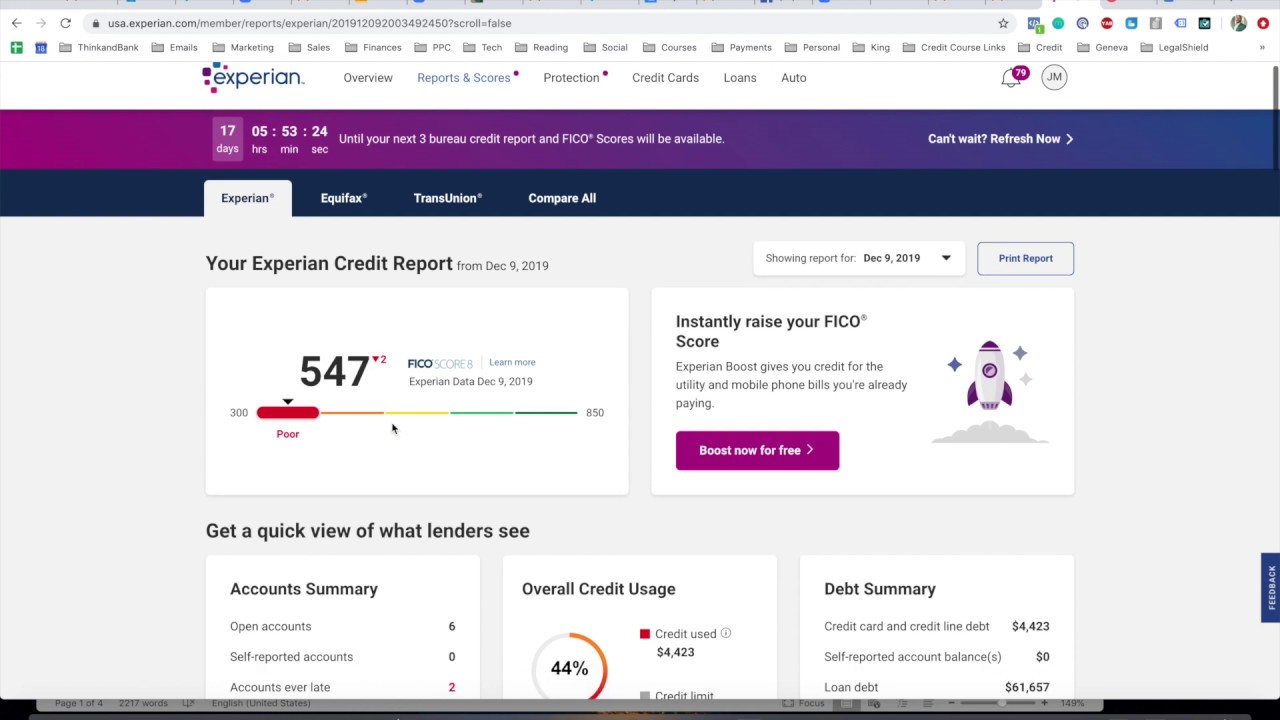Click Can't wait? Refresh Now
1280x720 pixels.
(1001, 139)
